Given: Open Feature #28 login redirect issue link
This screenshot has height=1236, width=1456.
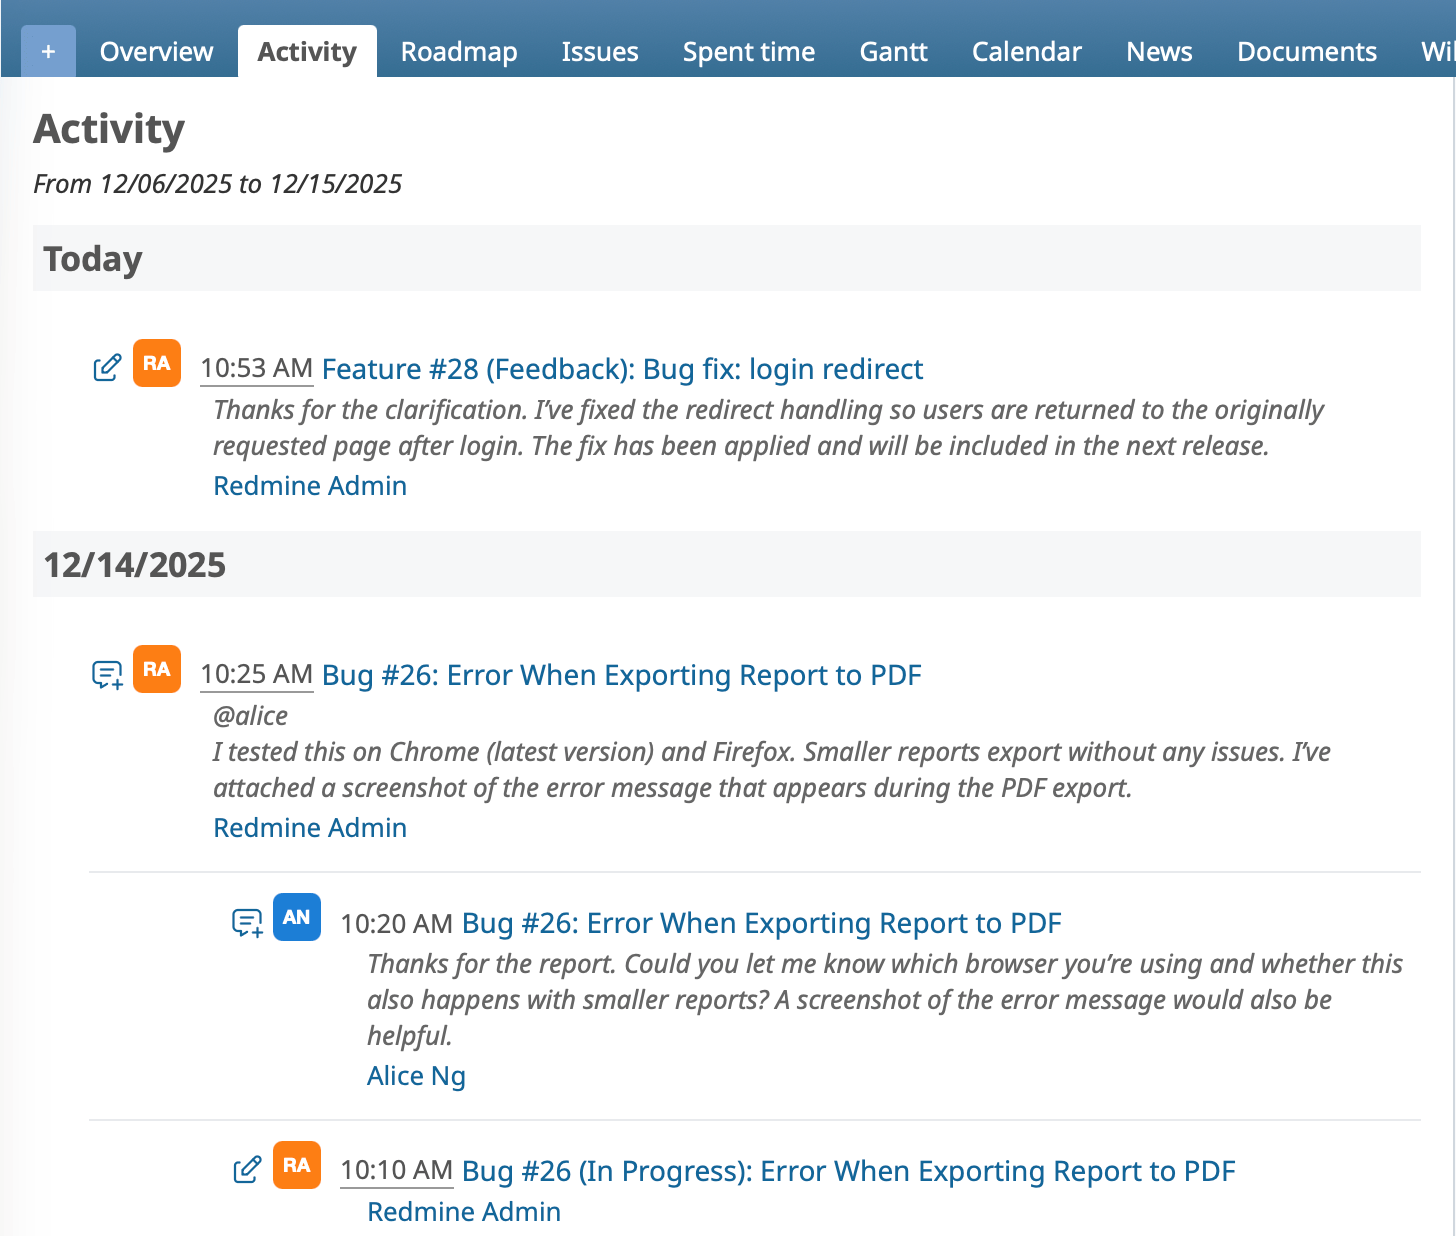Looking at the screenshot, I should (621, 369).
